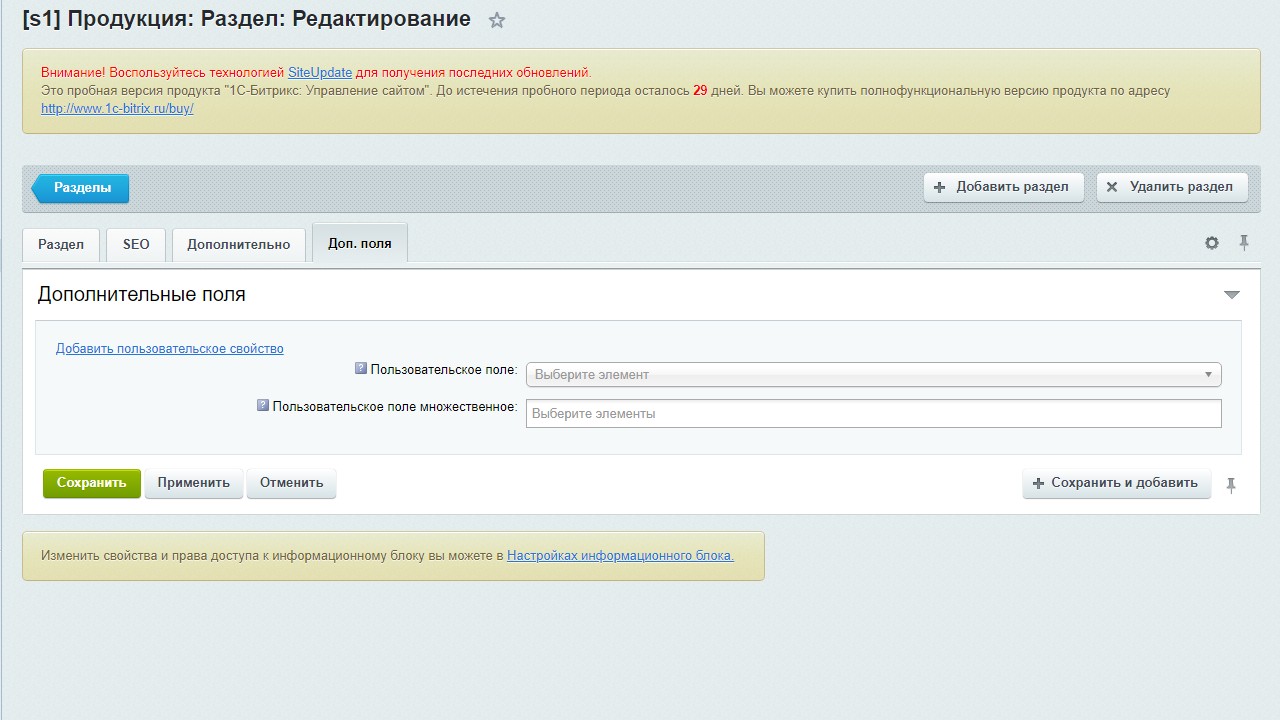Save changes with Сохранить button
The height and width of the screenshot is (720, 1280).
92,483
